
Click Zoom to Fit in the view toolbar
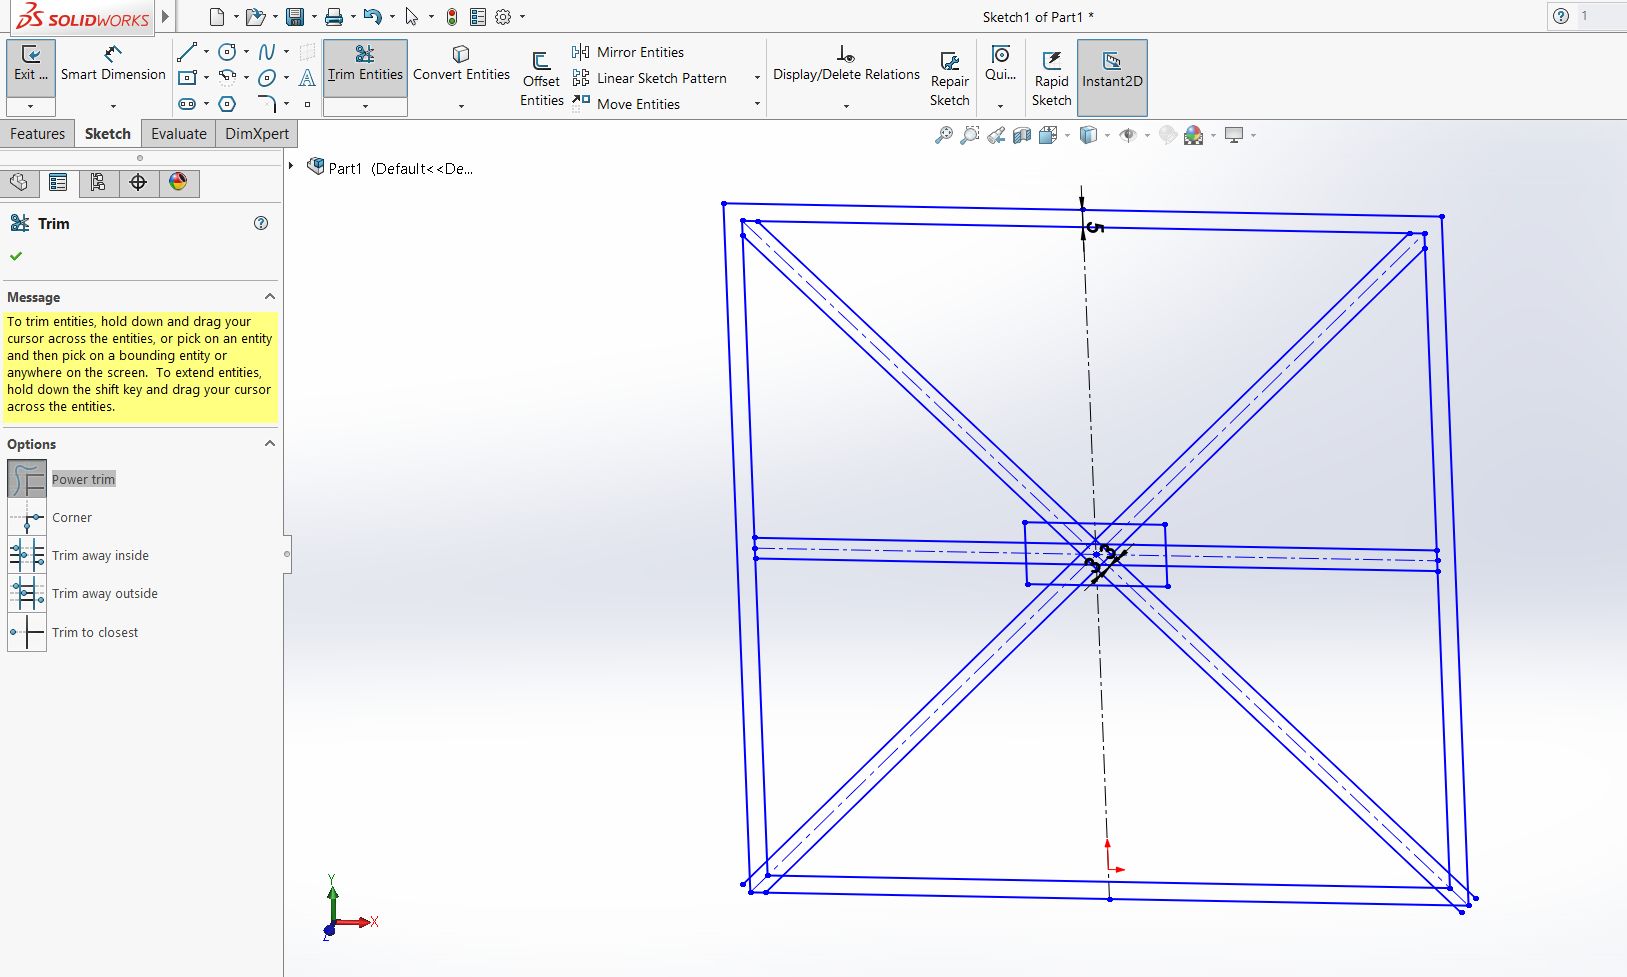pos(943,135)
